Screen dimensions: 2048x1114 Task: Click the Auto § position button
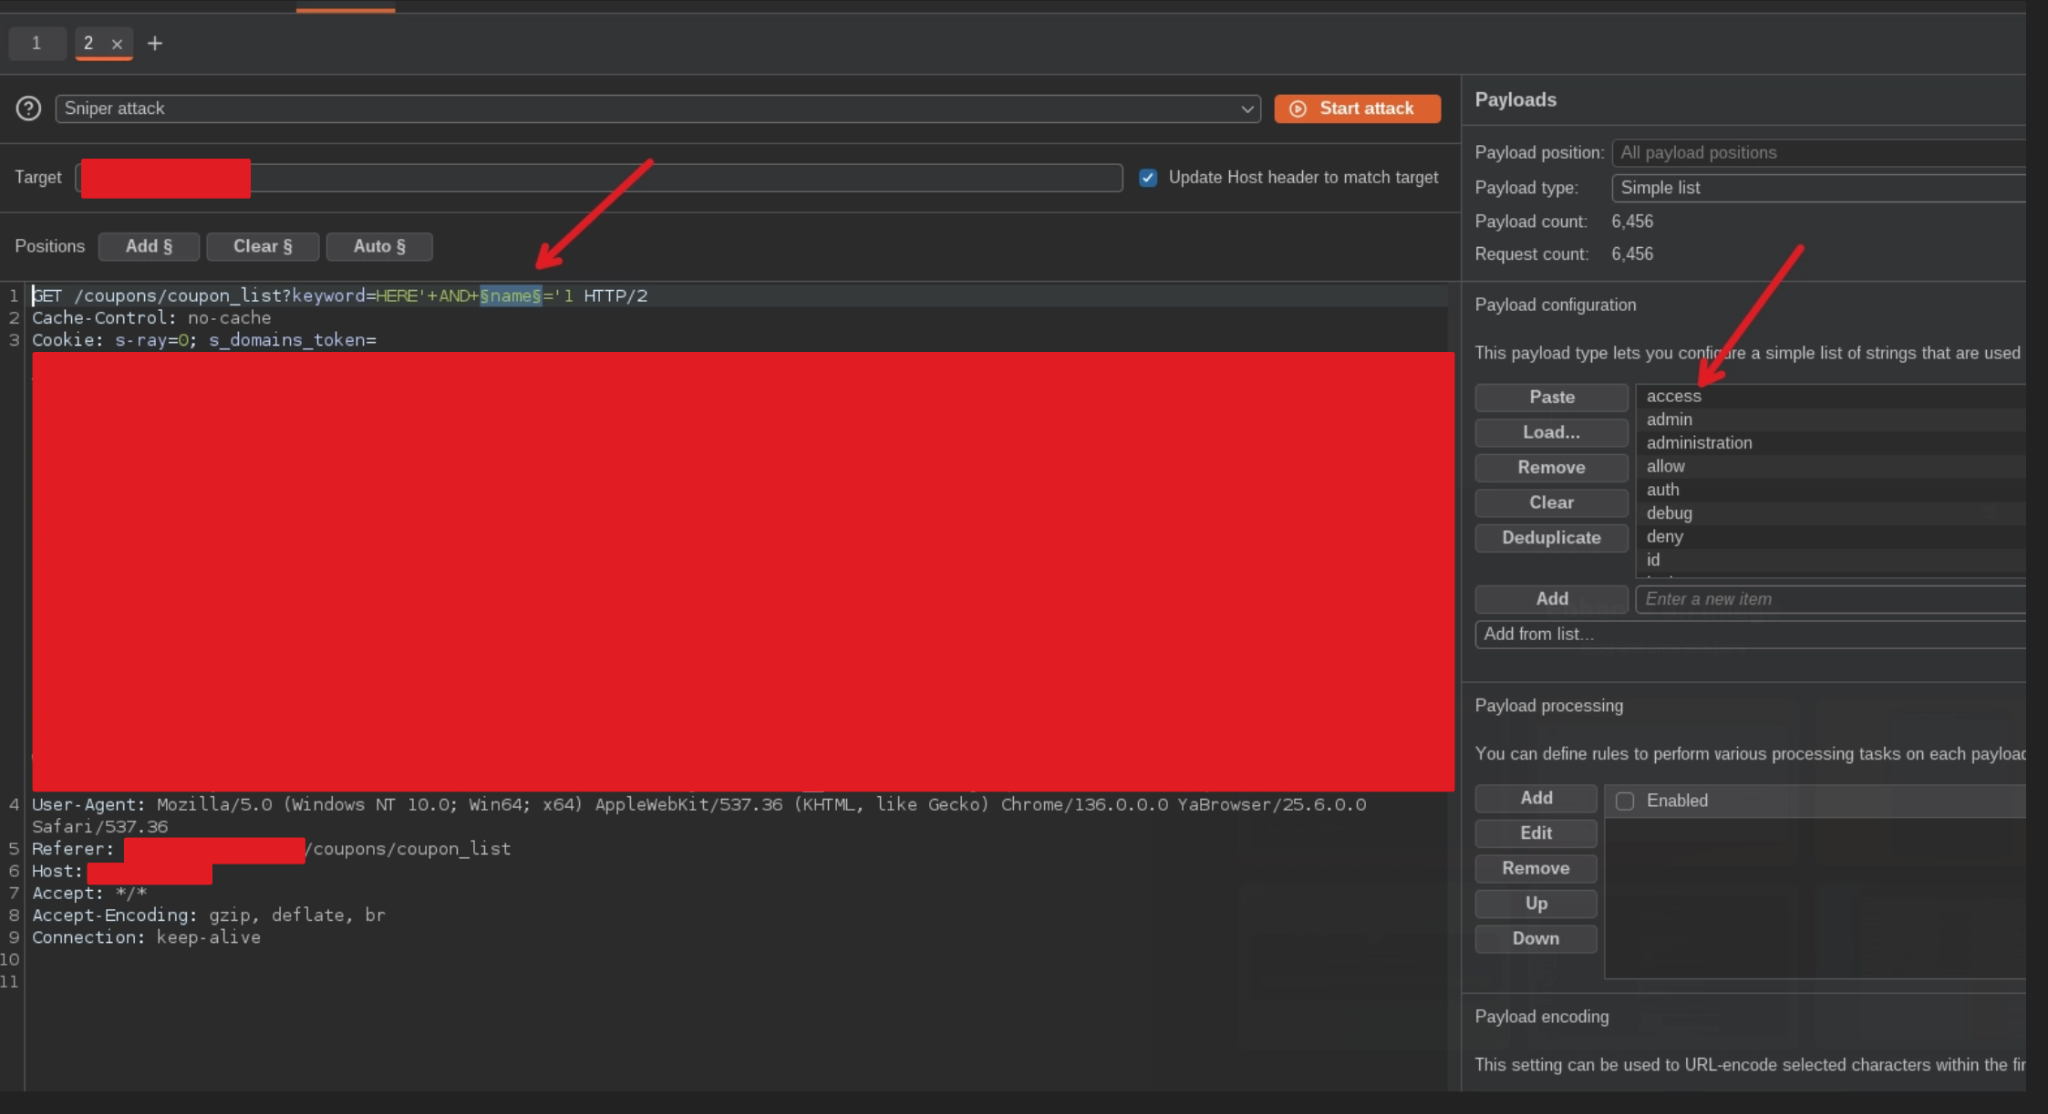(x=379, y=246)
